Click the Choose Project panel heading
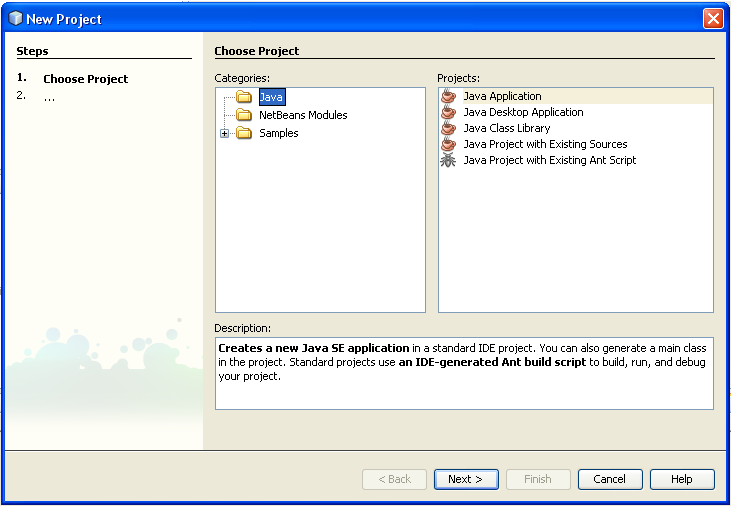Viewport: 732px width, 507px height. pyautogui.click(x=257, y=51)
